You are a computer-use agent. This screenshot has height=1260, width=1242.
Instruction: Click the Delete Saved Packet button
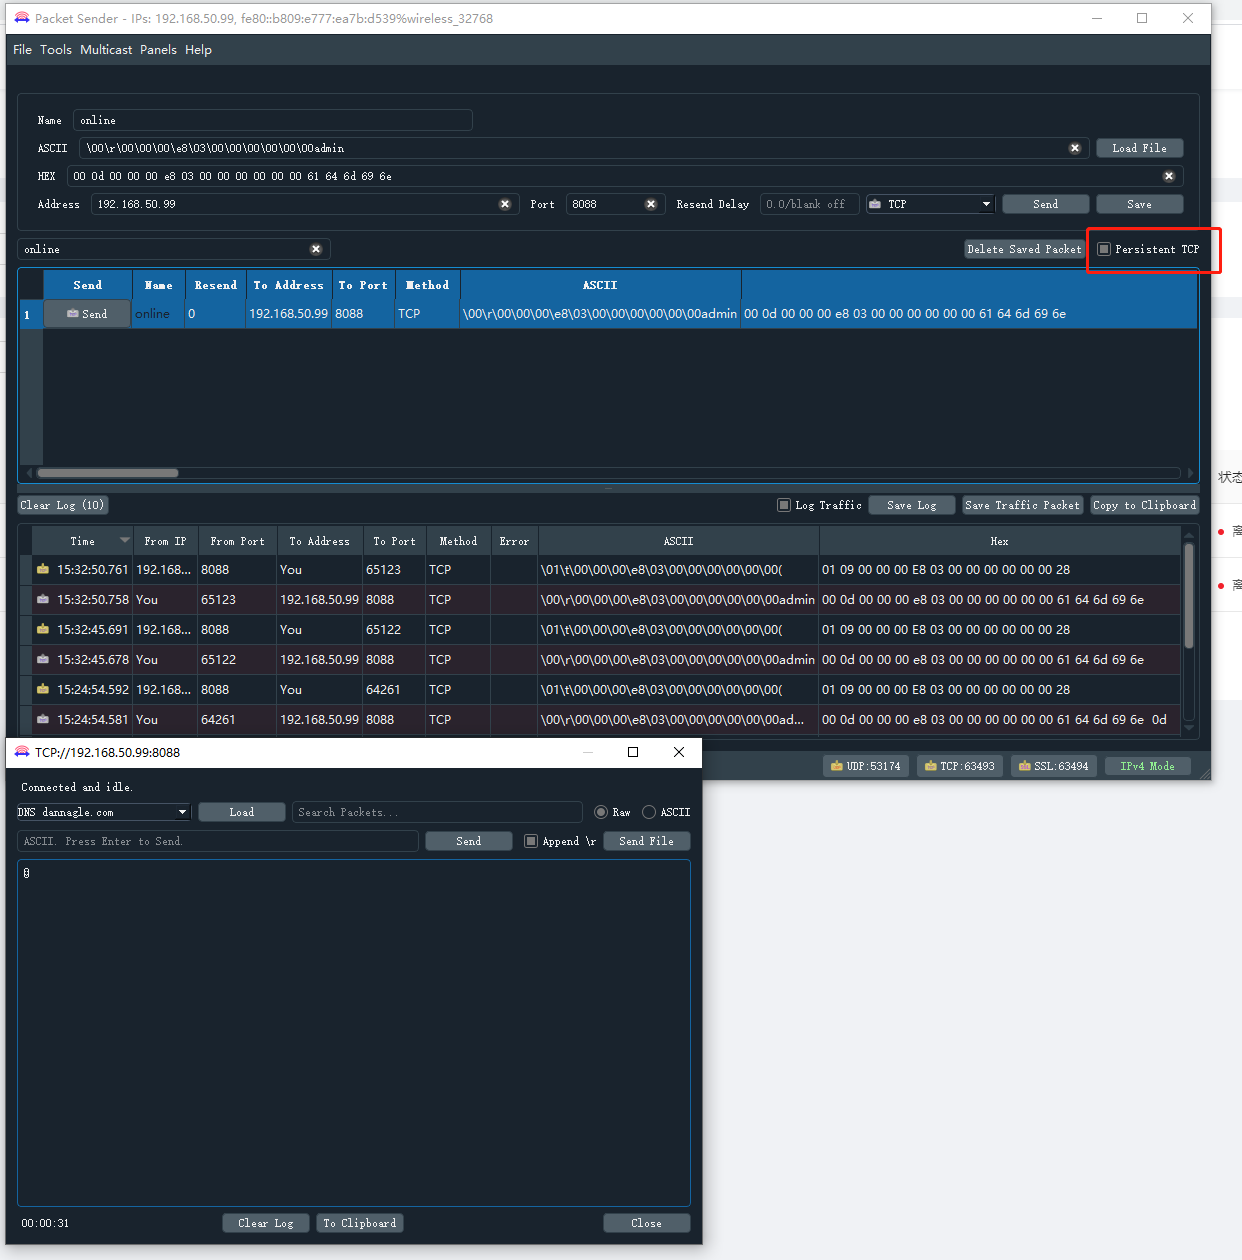[1023, 248]
